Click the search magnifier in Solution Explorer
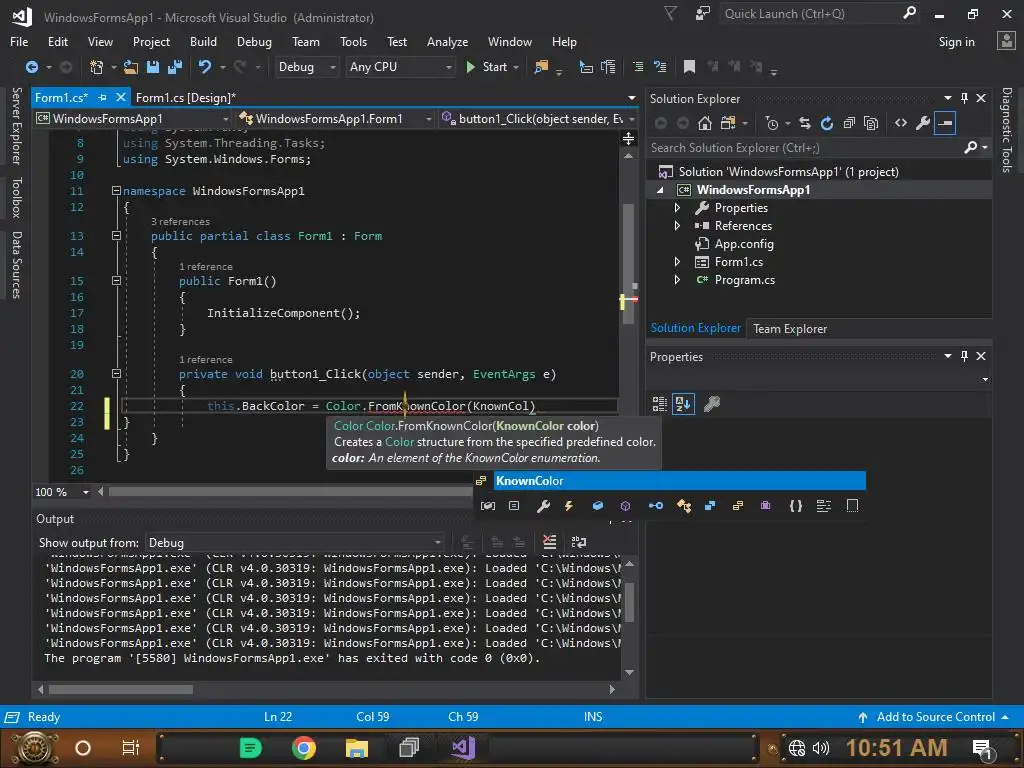This screenshot has height=768, width=1024. point(971,148)
